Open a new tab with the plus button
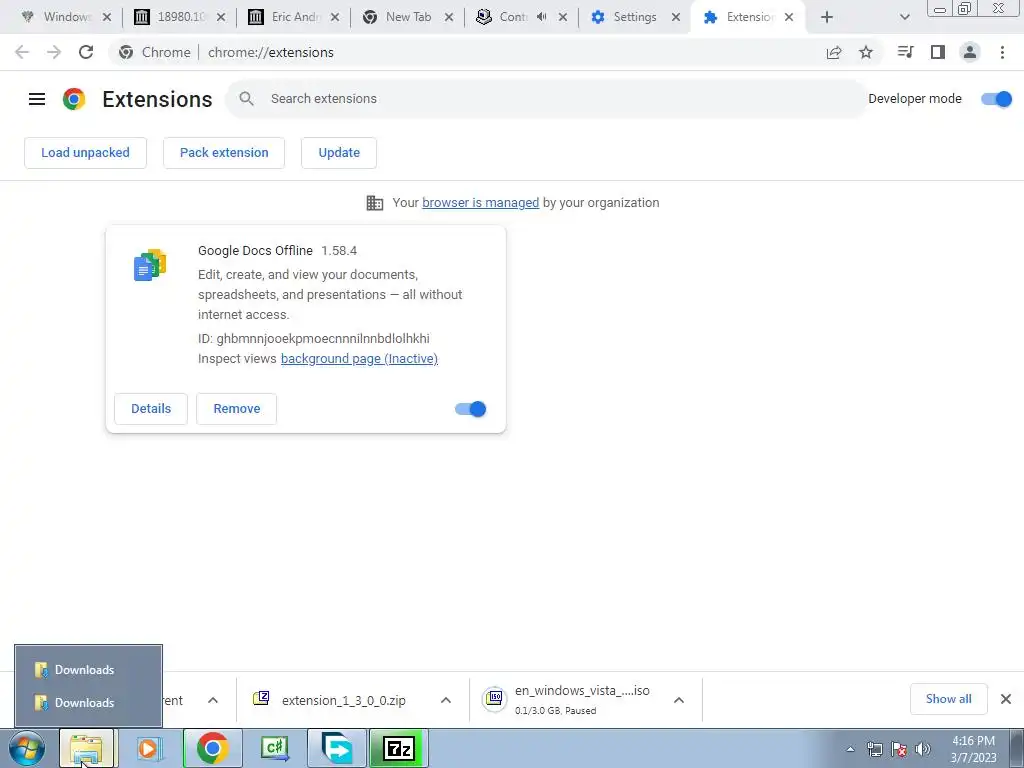 827,17
